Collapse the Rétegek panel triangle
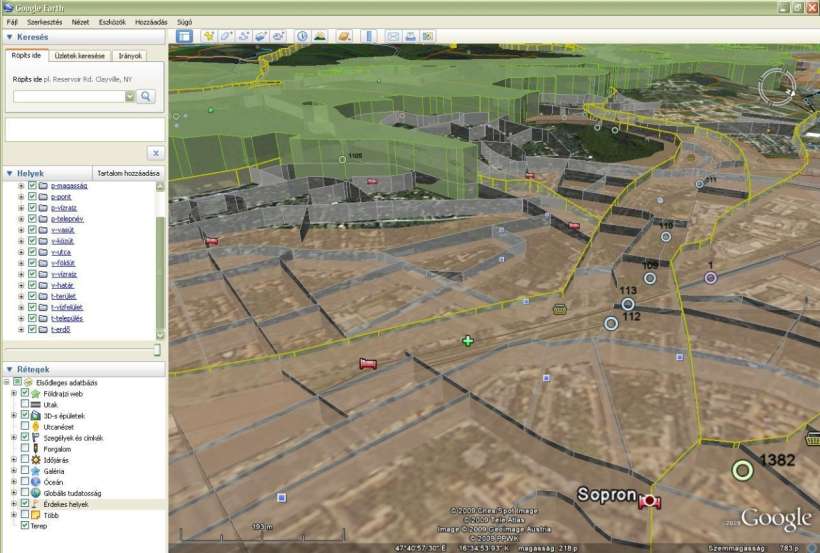The image size is (820, 553). [x=9, y=369]
